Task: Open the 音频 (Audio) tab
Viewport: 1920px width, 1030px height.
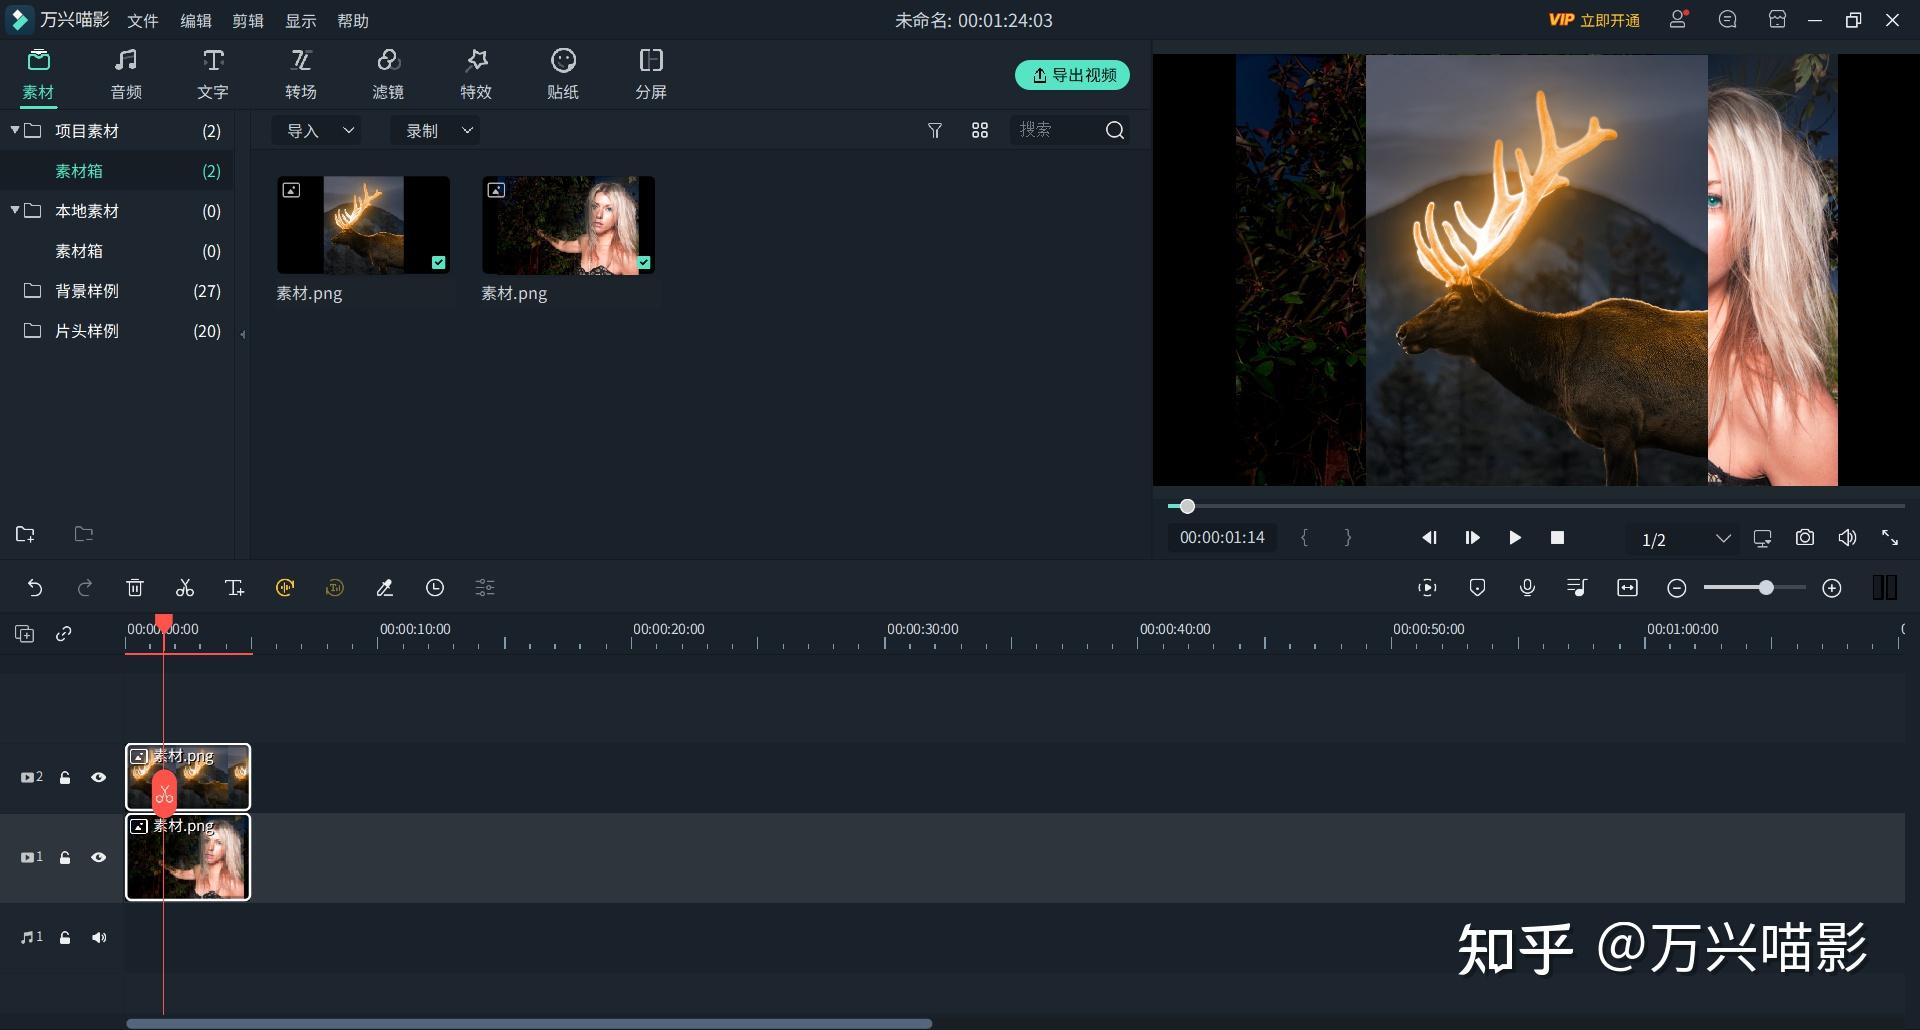Action: 126,75
